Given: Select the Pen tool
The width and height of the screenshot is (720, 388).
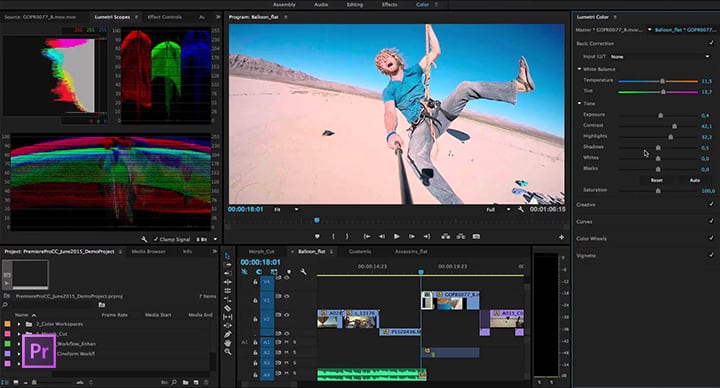Looking at the screenshot, I should [x=227, y=334].
